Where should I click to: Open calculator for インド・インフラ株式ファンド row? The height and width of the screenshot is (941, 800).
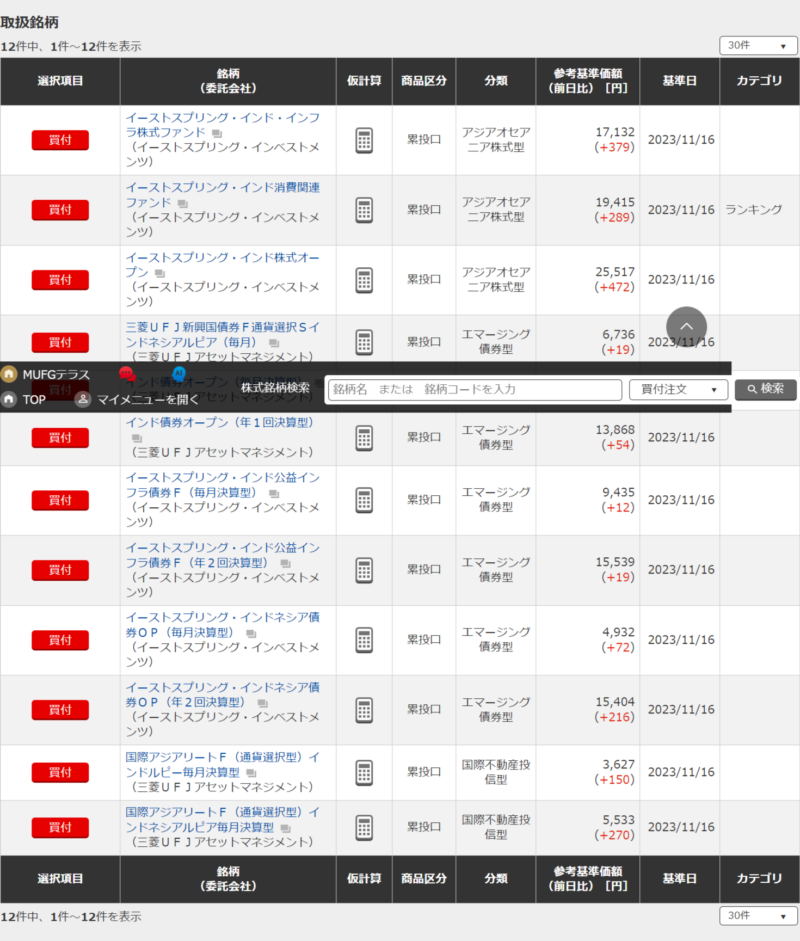[364, 140]
